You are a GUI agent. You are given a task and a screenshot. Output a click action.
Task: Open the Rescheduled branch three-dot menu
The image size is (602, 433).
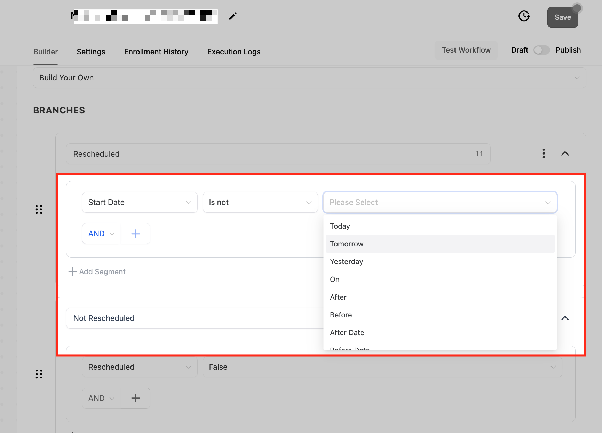(544, 154)
